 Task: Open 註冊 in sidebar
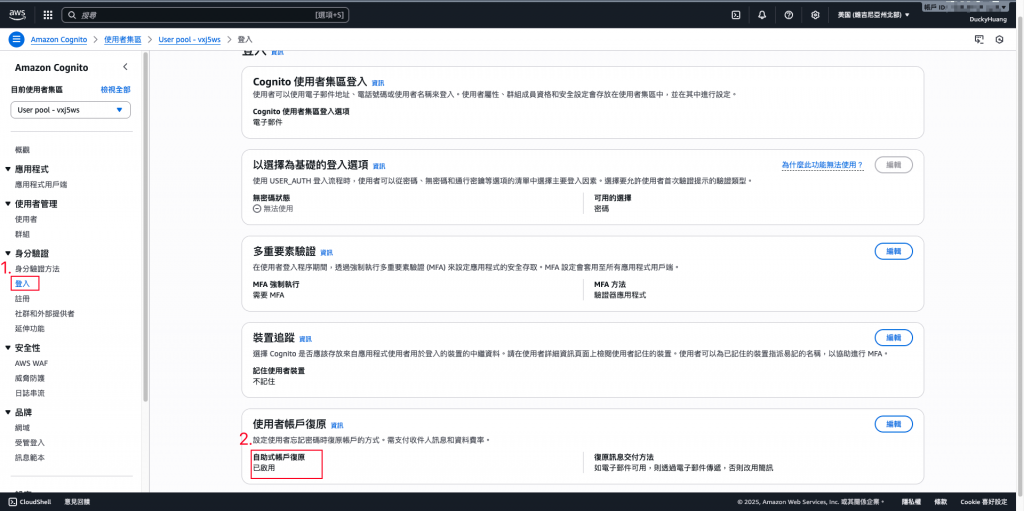[22, 299]
